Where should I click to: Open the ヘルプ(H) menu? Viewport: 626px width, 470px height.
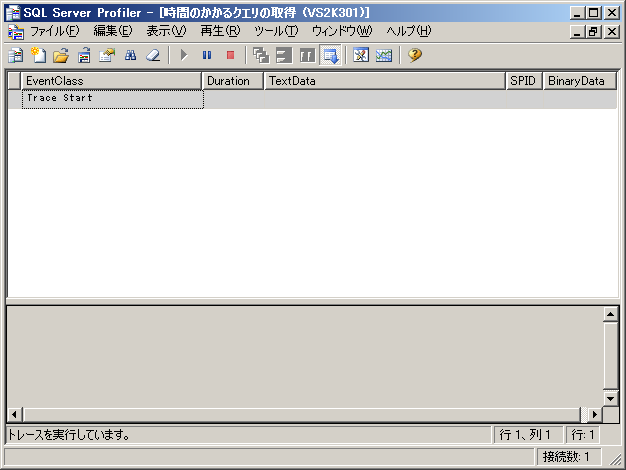pos(409,31)
